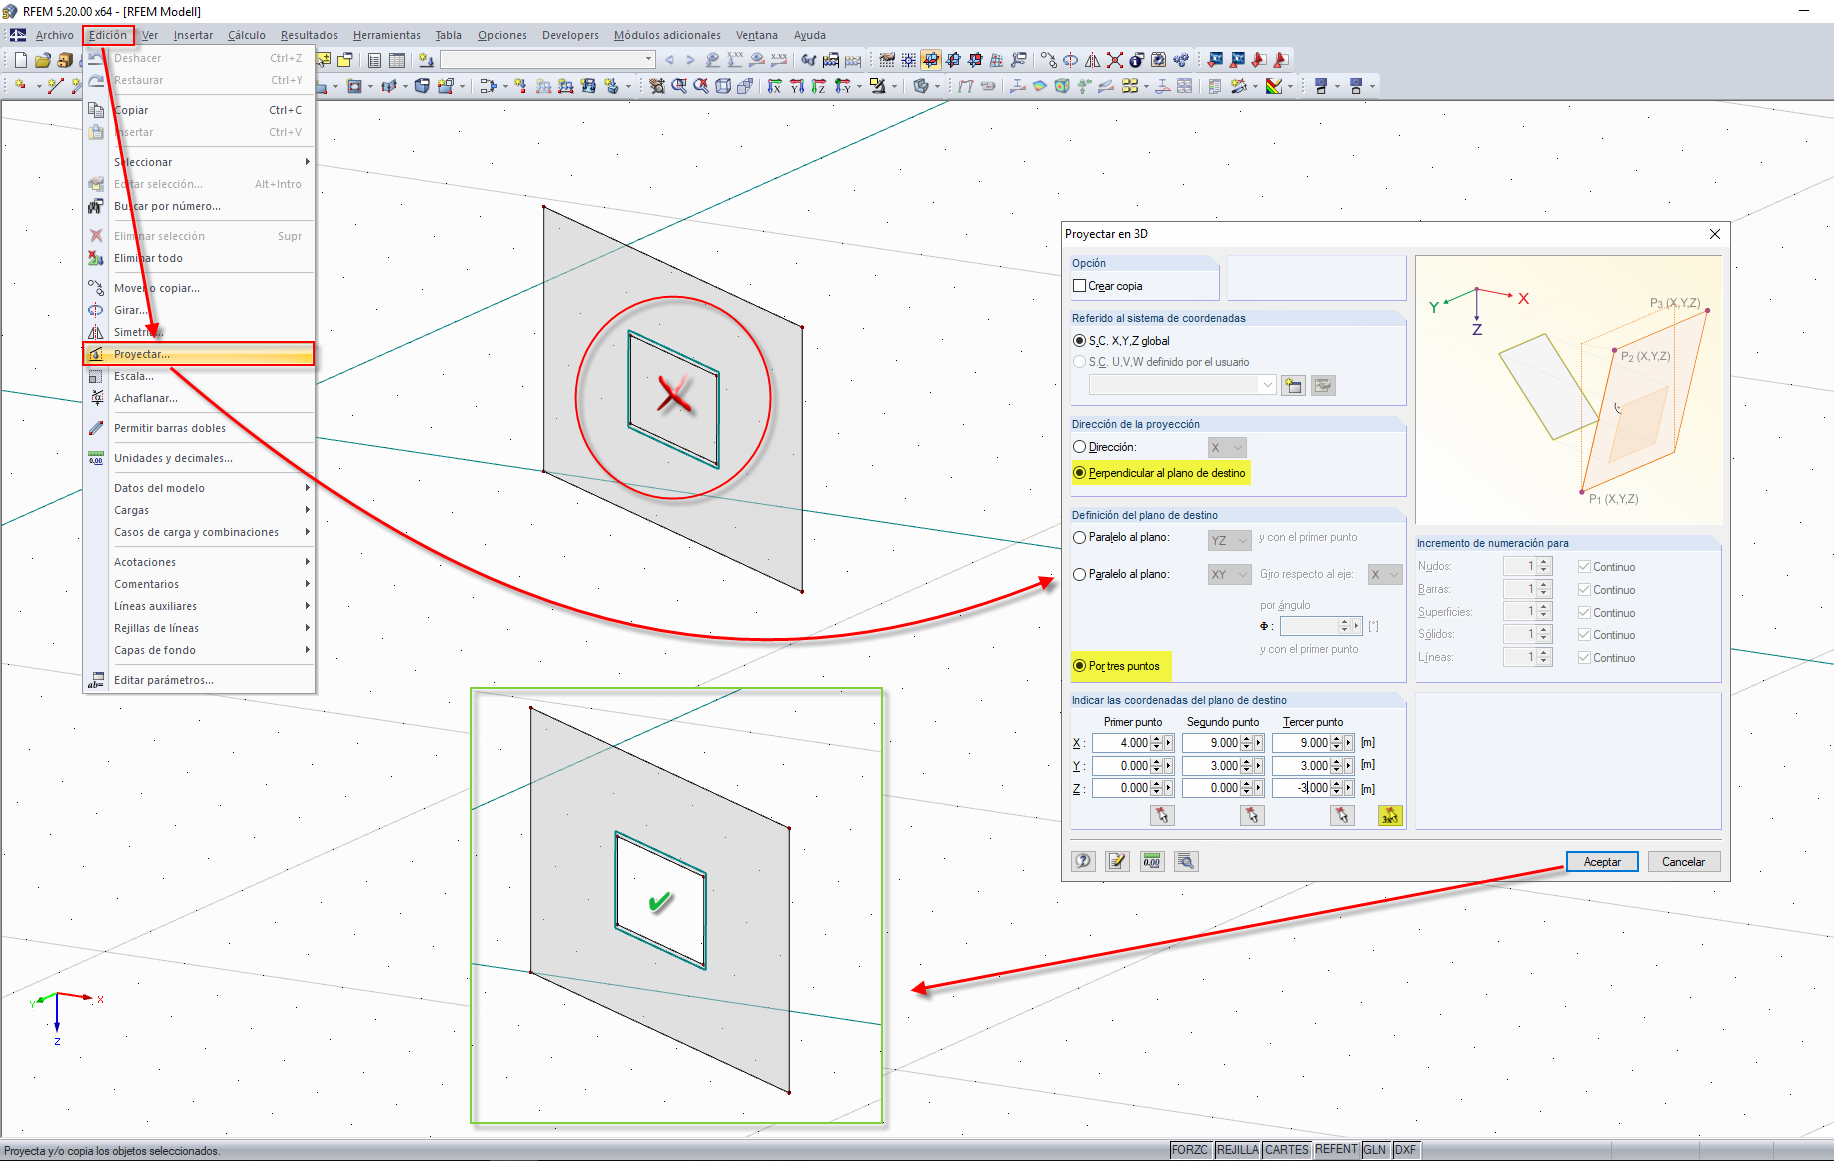Select second Paralelo al plano radio (XY)

pos(1079,575)
